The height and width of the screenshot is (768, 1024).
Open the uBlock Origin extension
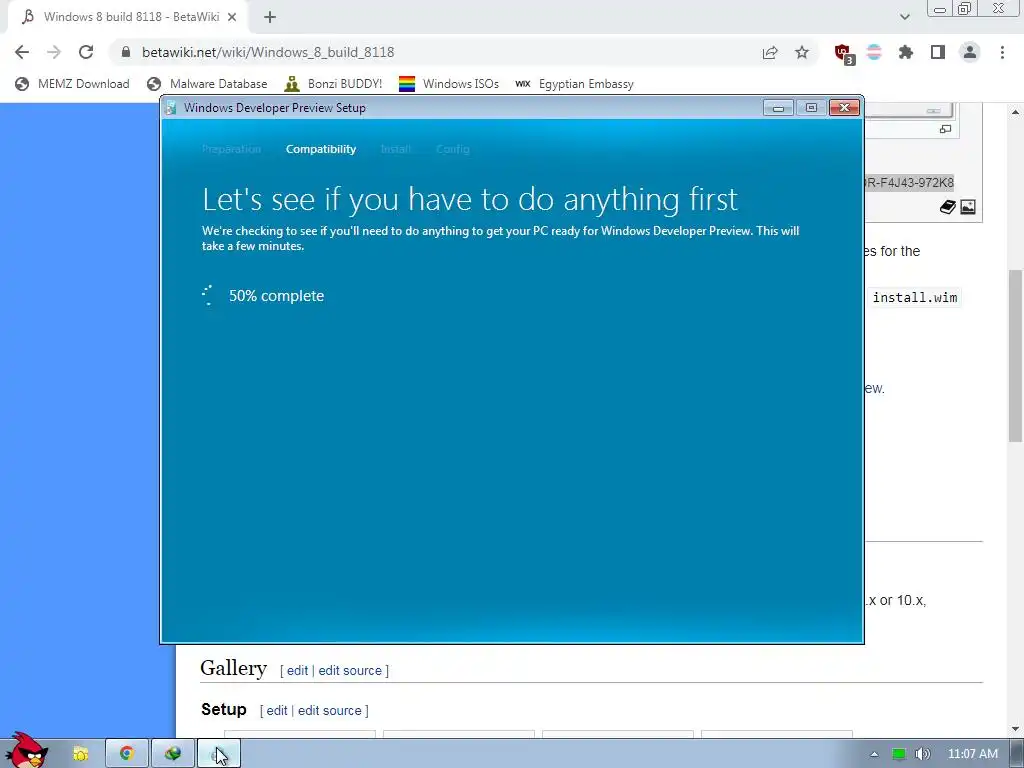coord(844,54)
